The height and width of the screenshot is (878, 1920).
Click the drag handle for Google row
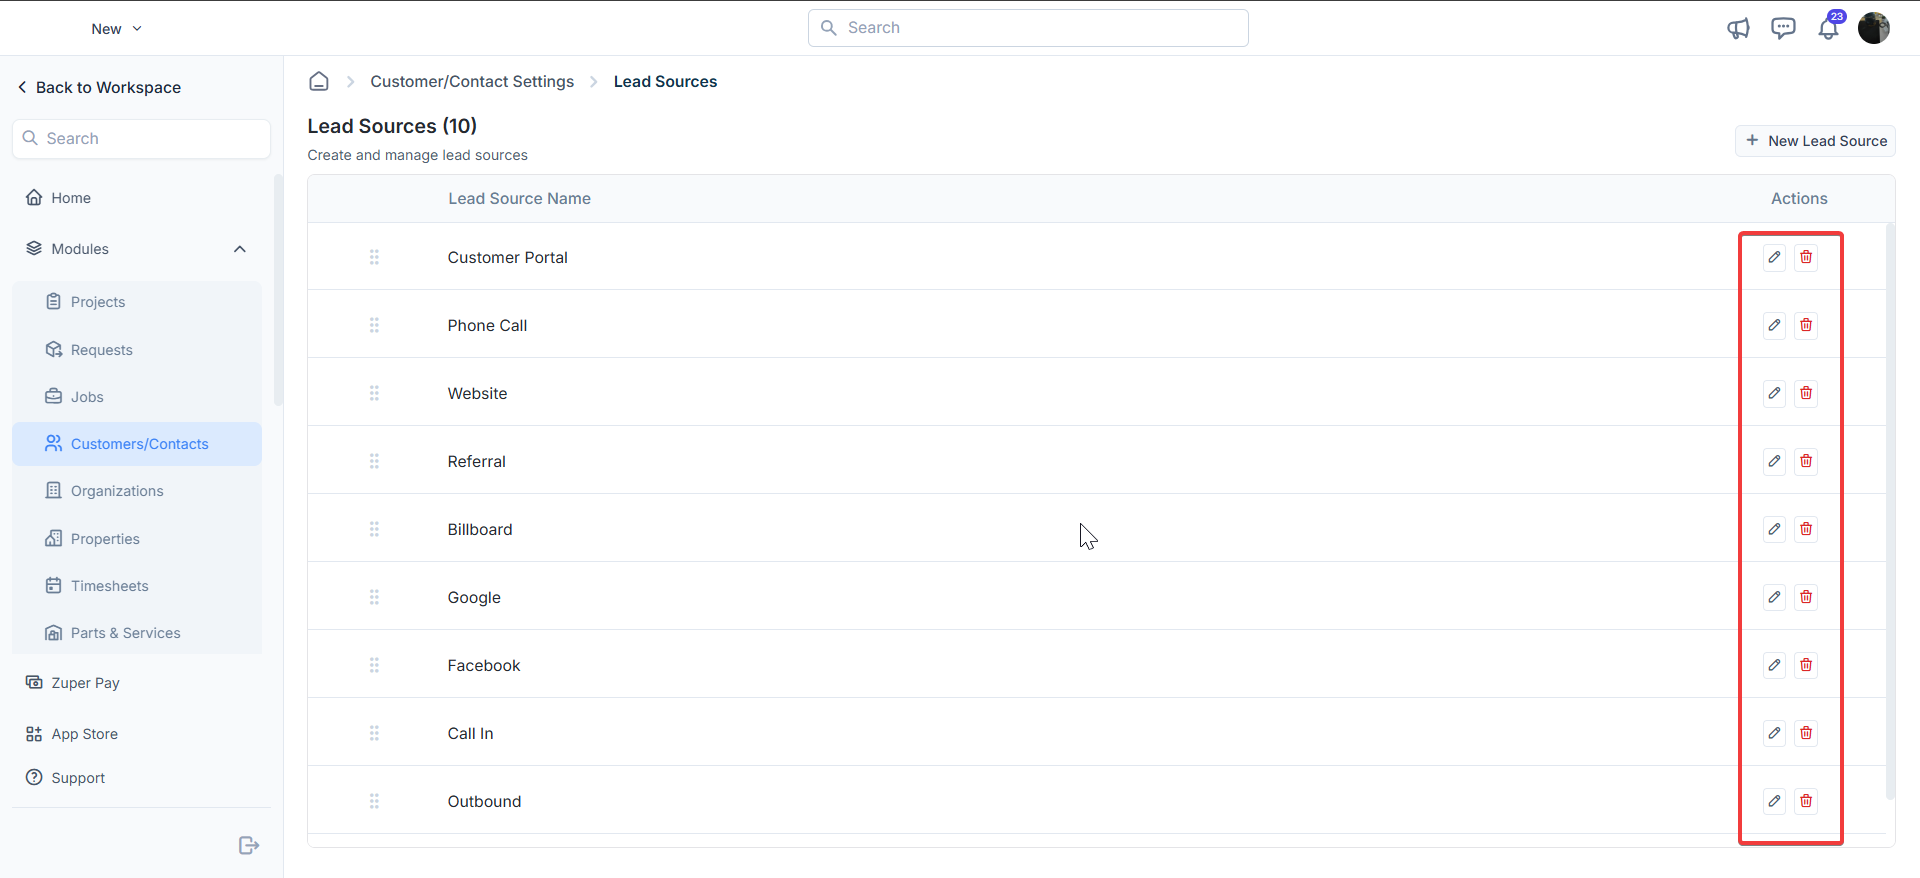click(374, 597)
